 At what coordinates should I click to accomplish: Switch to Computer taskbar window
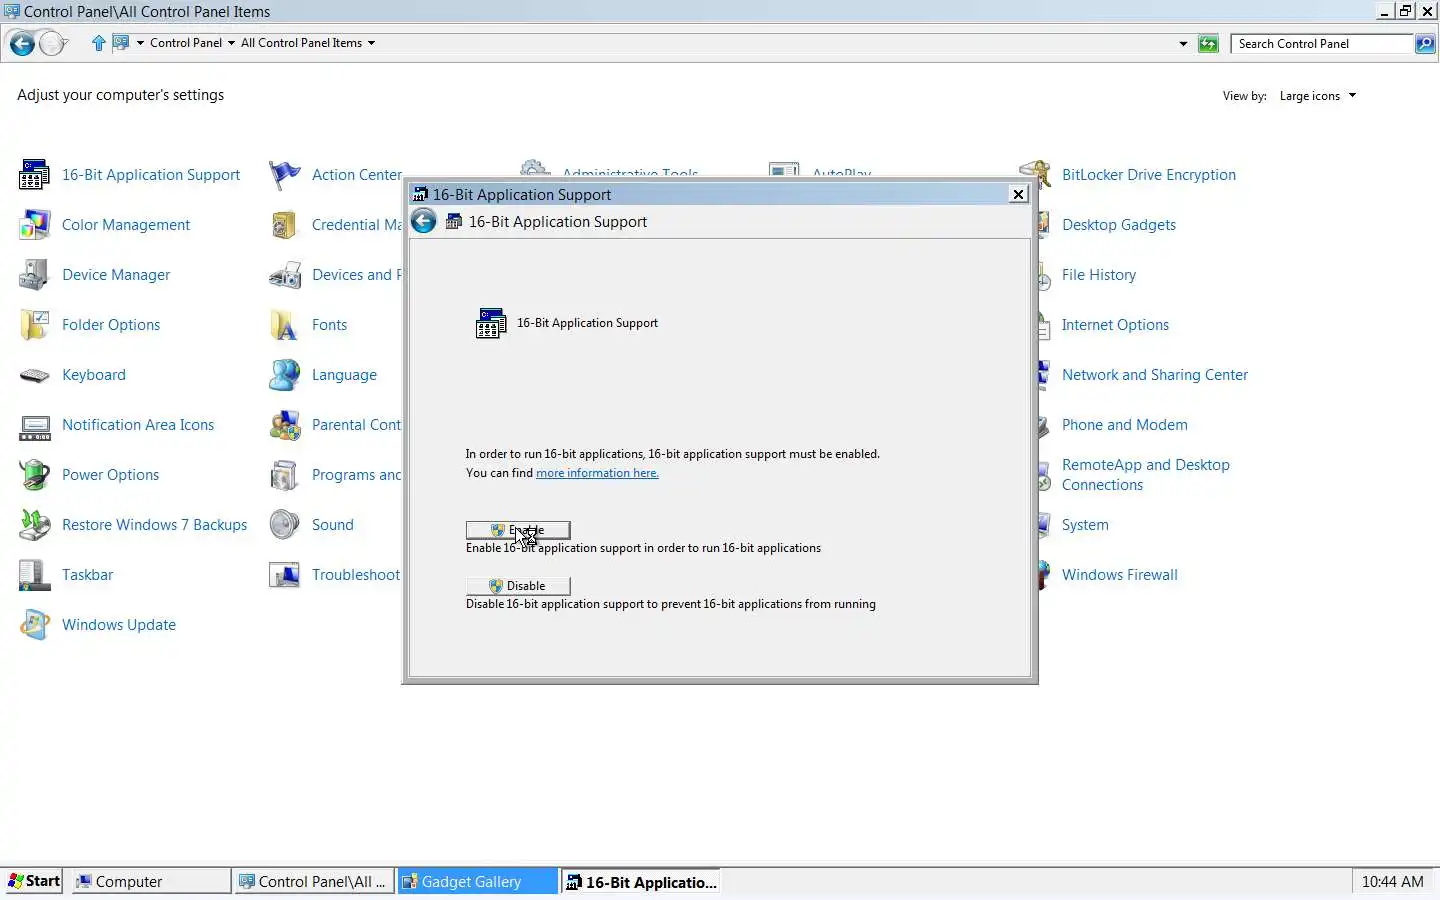pyautogui.click(x=151, y=881)
